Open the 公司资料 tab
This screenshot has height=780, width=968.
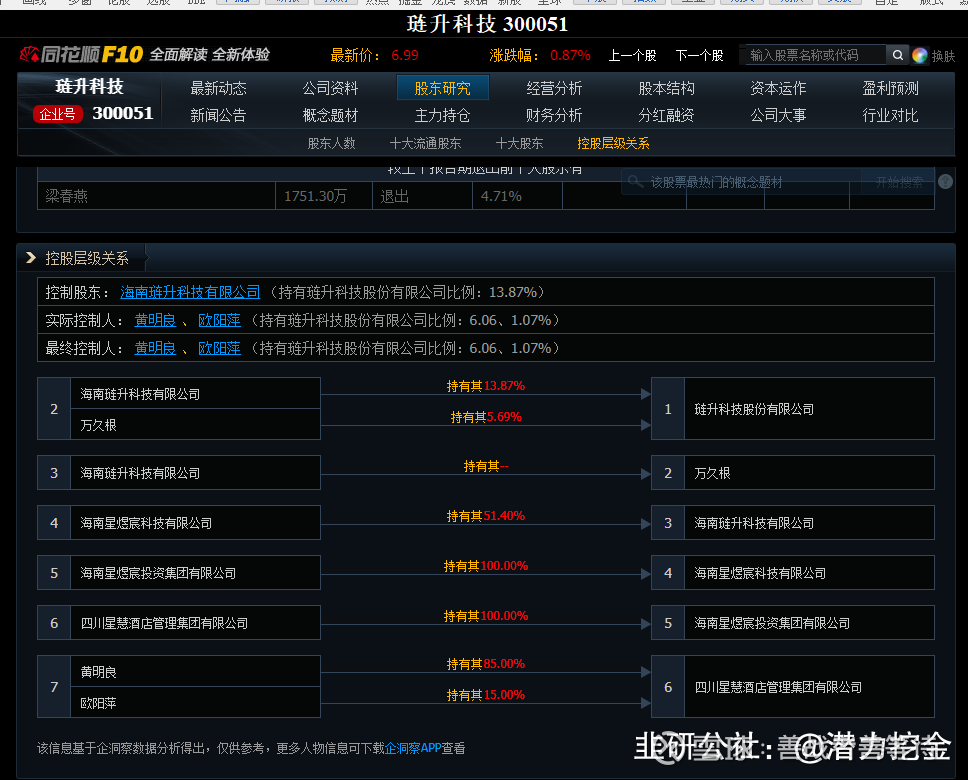(330, 88)
